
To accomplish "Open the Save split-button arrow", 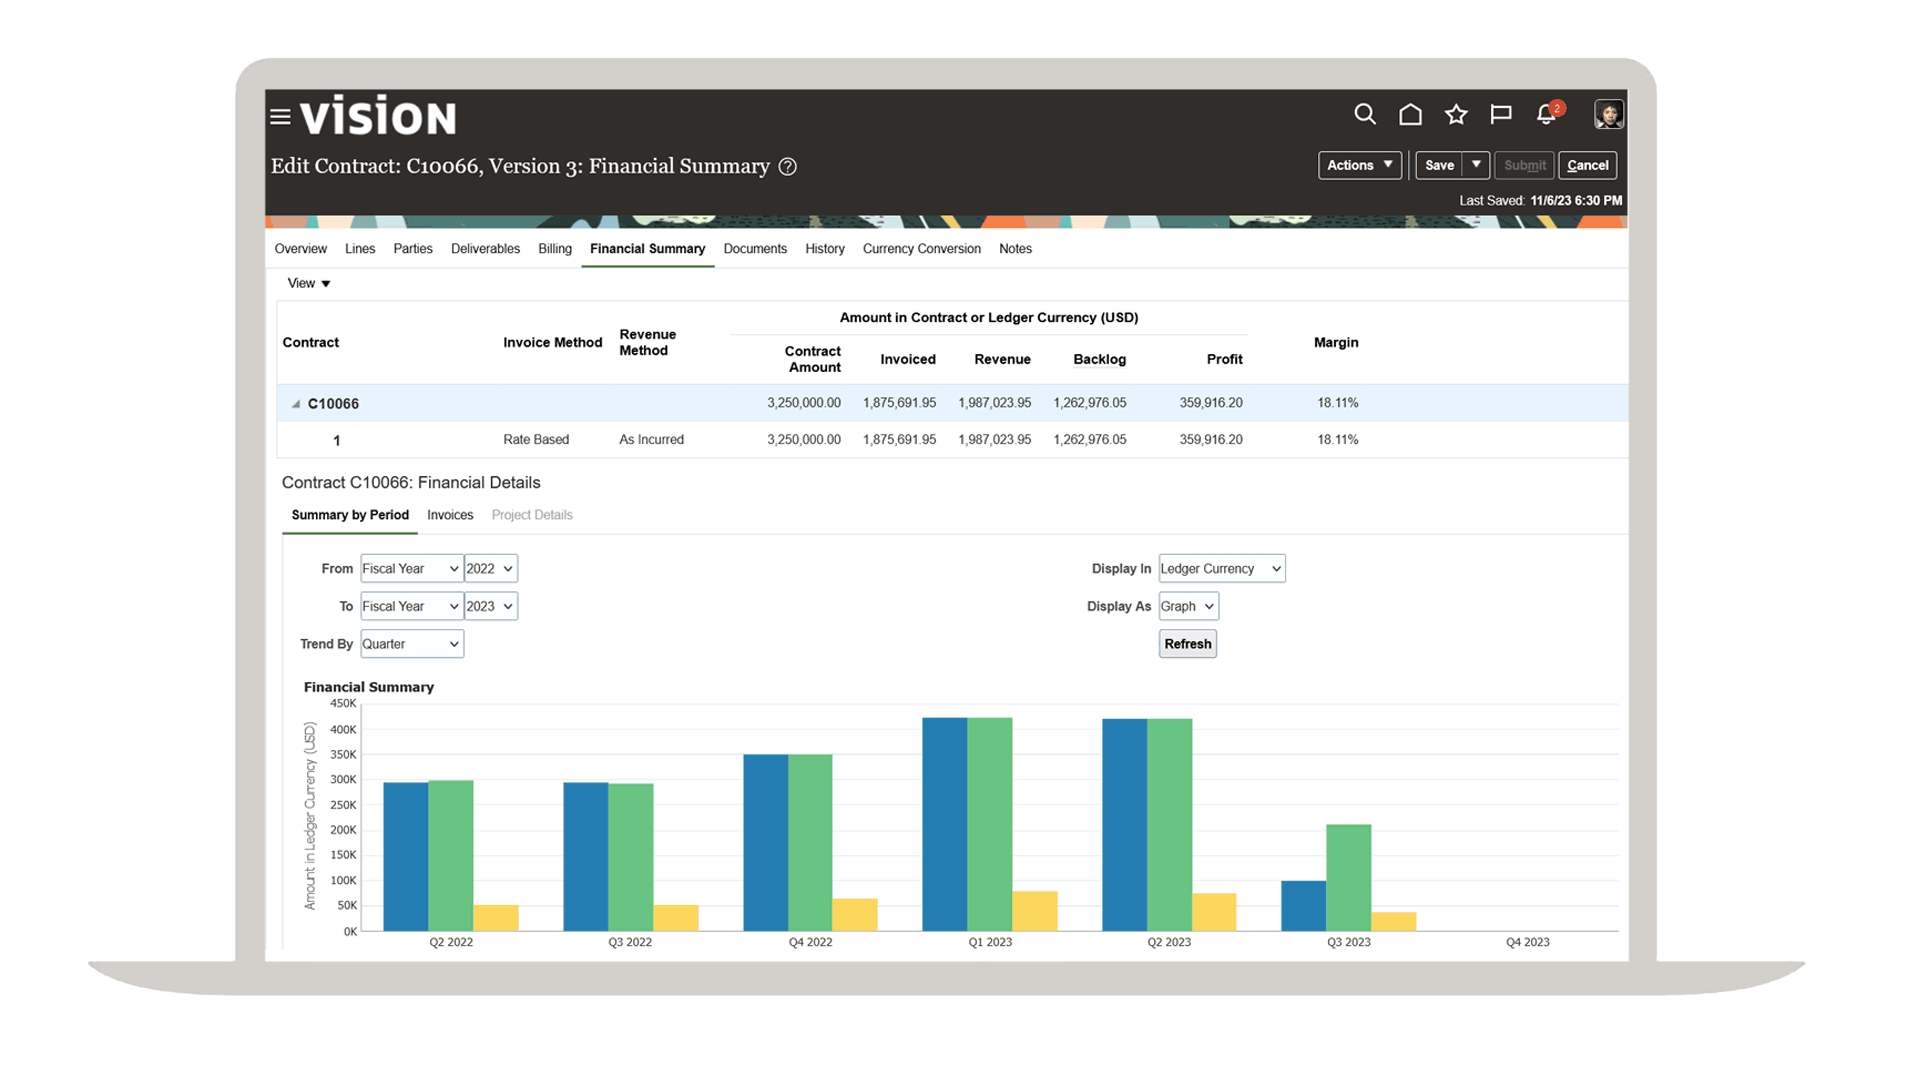I will (1476, 165).
